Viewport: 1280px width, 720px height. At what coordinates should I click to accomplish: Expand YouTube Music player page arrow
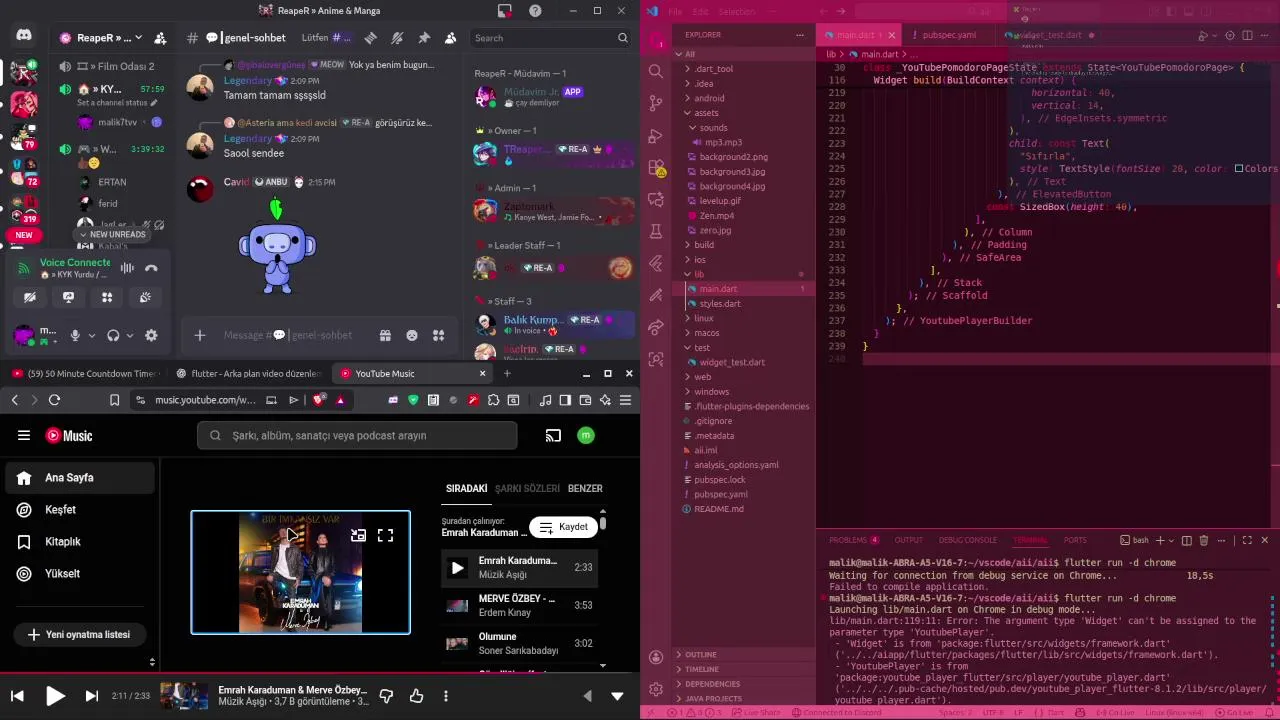[617, 696]
